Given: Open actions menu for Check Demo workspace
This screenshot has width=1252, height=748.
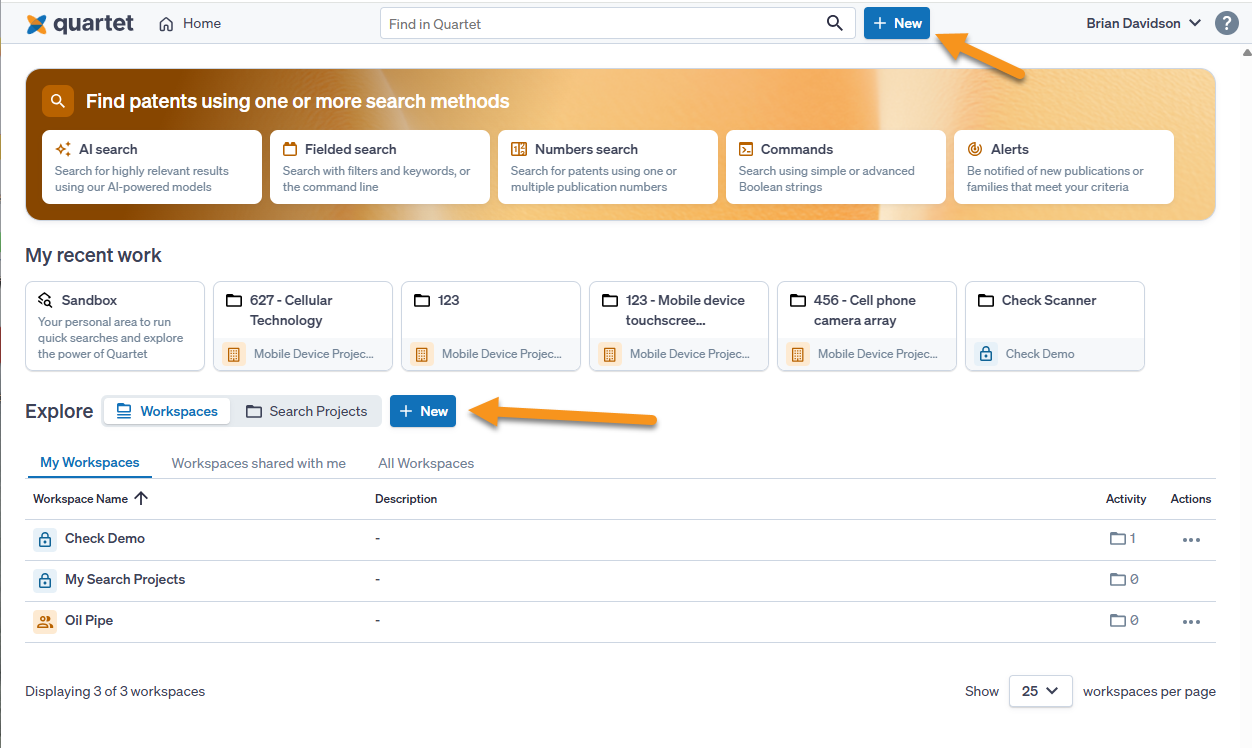Looking at the screenshot, I should [1190, 539].
